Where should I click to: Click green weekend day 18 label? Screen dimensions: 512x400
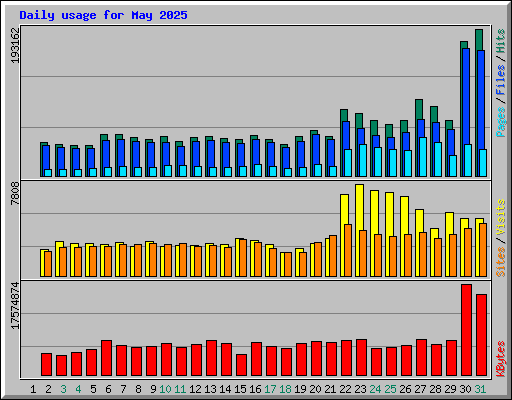[285, 389]
